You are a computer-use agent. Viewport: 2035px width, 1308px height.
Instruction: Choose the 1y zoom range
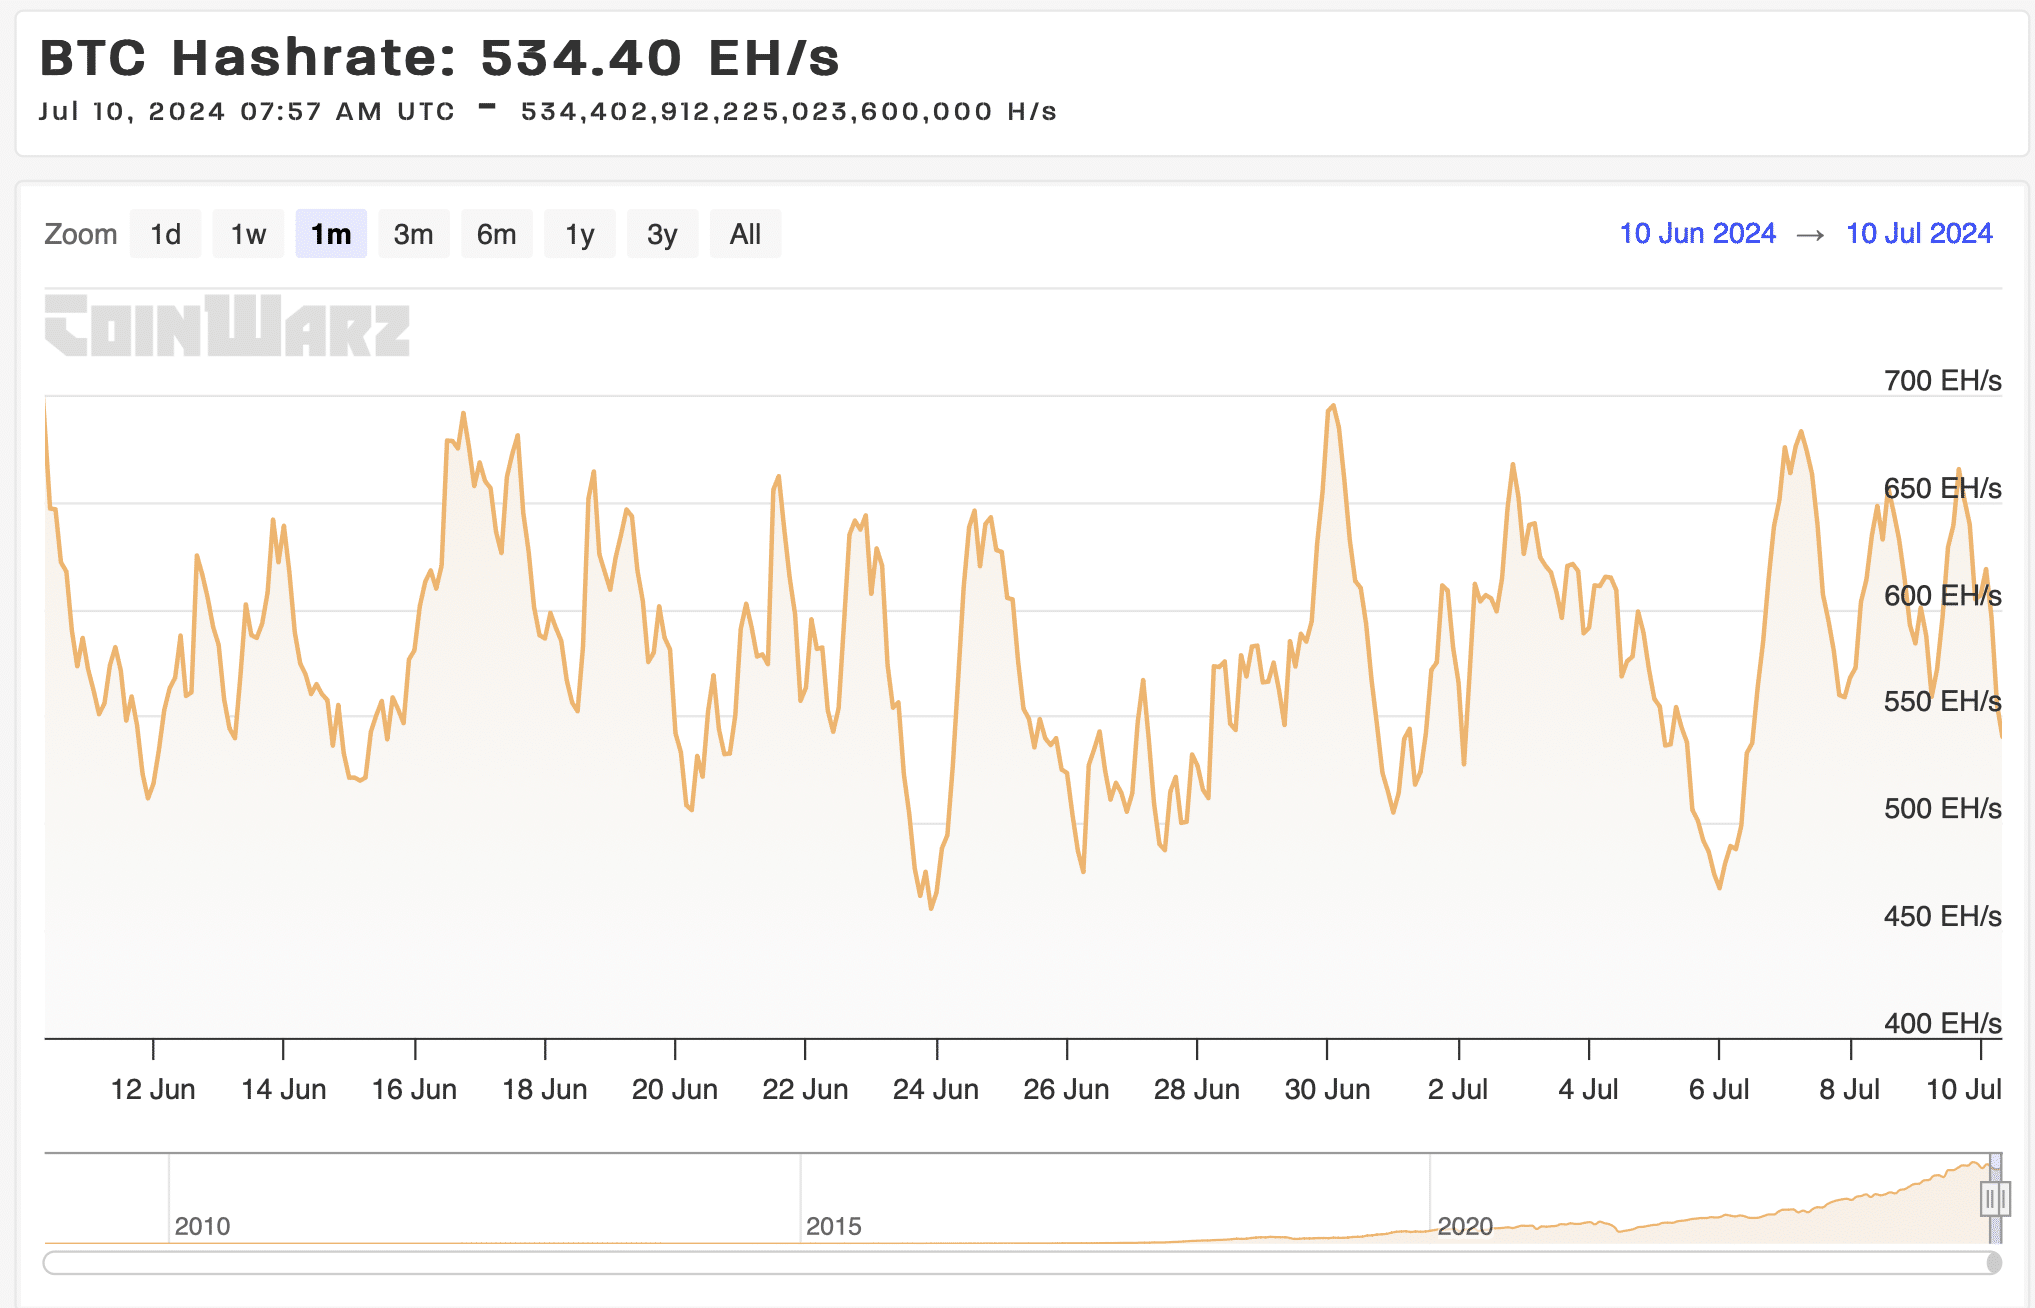click(579, 234)
